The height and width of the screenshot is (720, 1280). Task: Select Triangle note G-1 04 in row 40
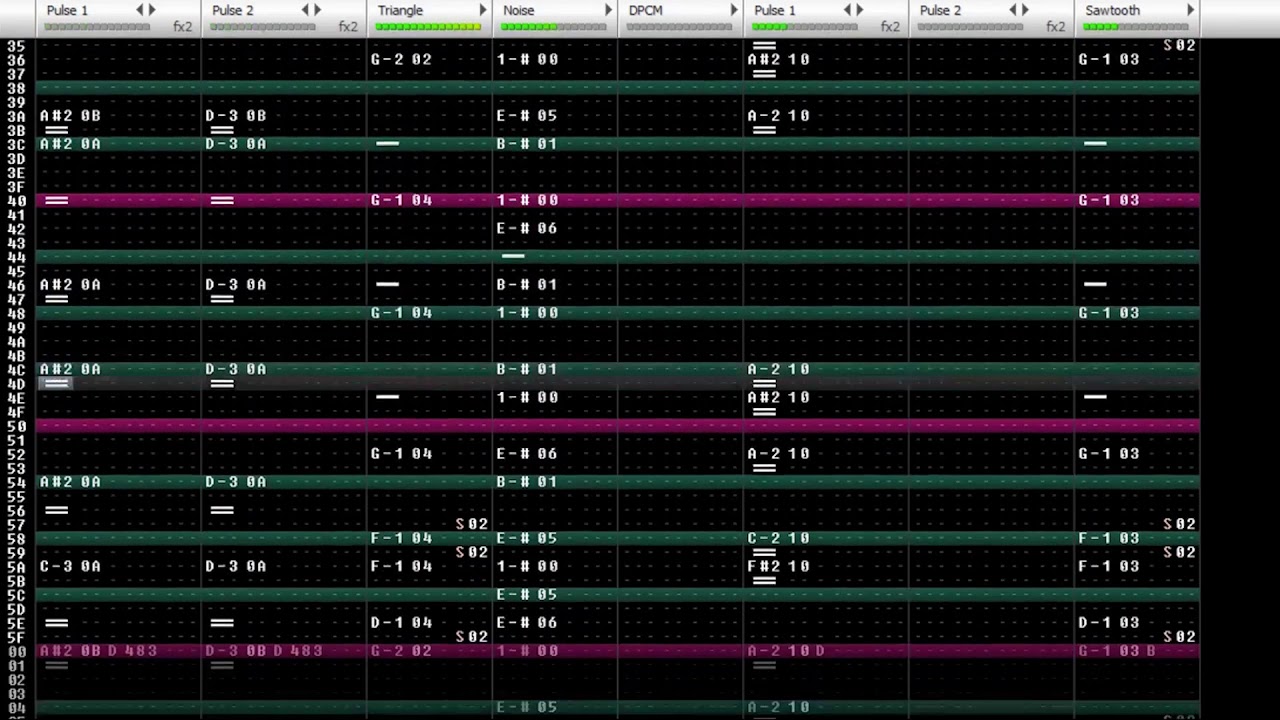point(401,200)
